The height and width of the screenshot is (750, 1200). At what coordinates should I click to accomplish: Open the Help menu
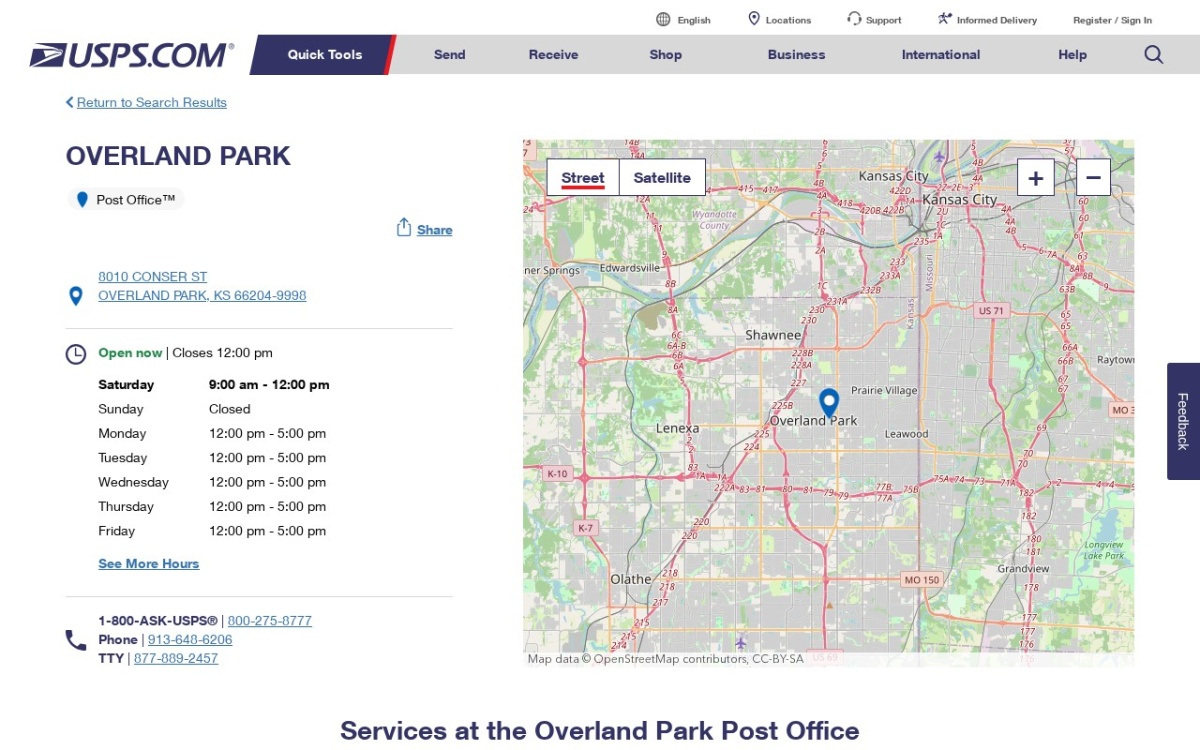[1073, 55]
